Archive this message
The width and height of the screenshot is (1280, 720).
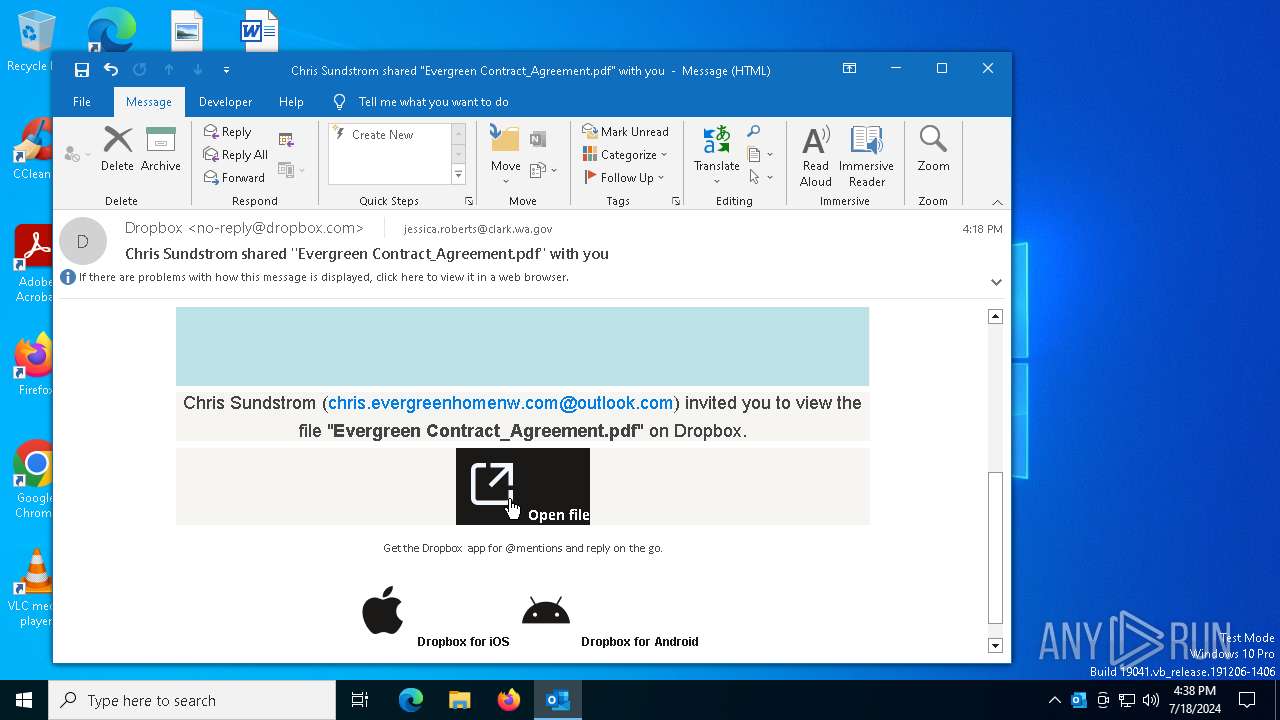tap(160, 149)
